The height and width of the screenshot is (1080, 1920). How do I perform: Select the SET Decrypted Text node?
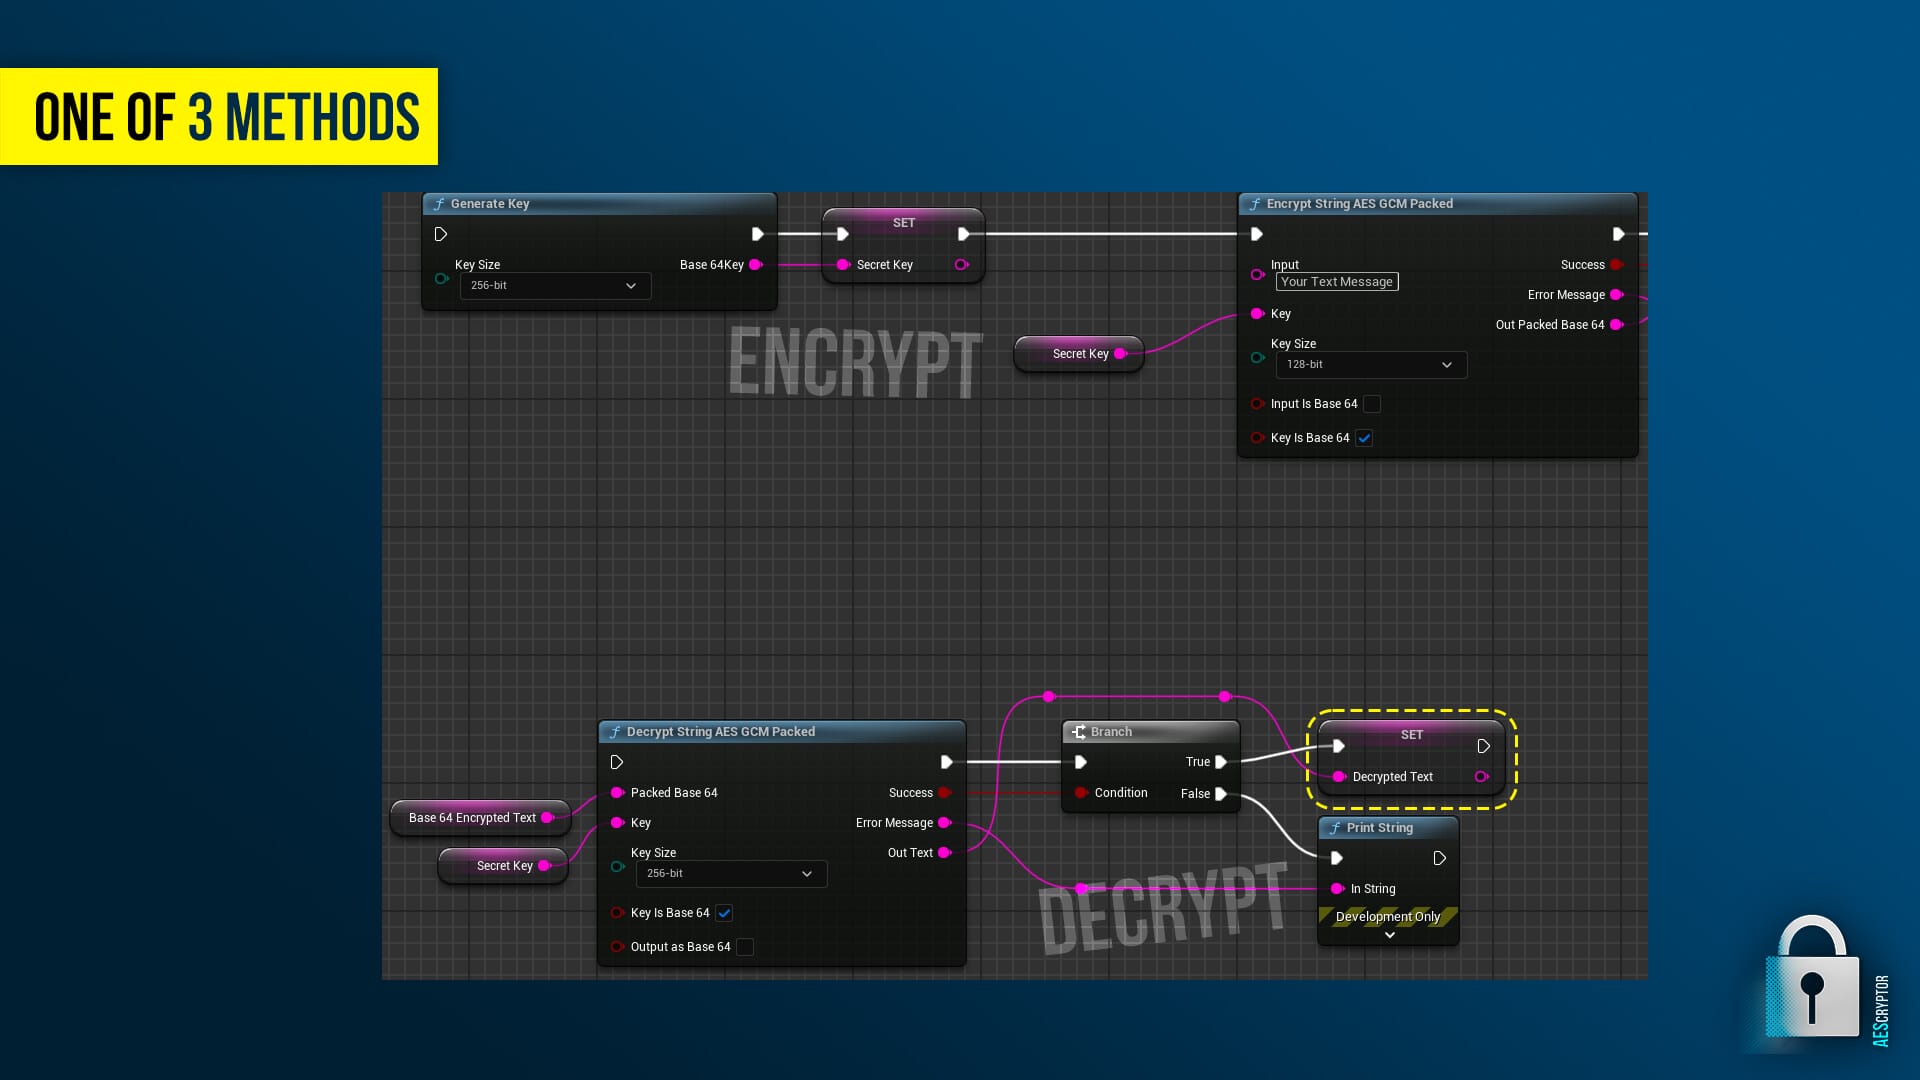(x=1411, y=735)
